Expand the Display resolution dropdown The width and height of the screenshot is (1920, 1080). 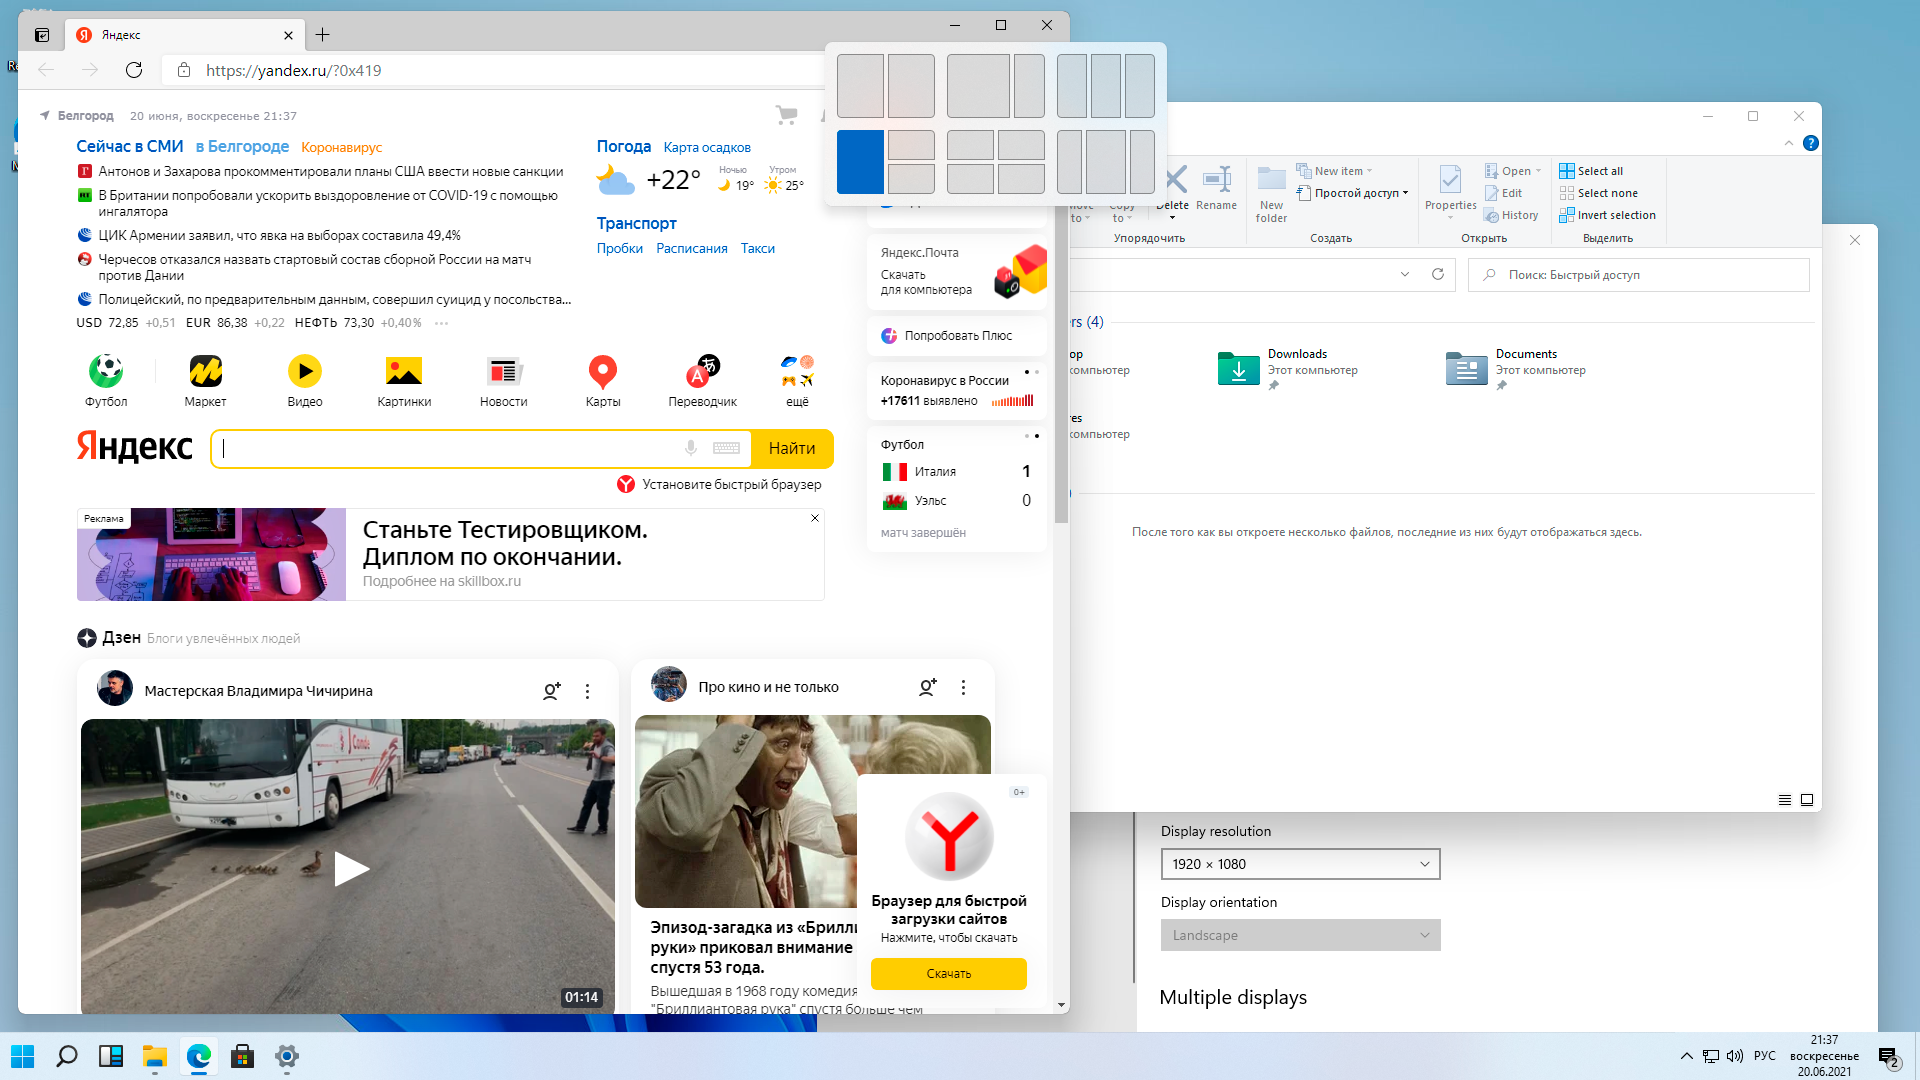point(1300,864)
